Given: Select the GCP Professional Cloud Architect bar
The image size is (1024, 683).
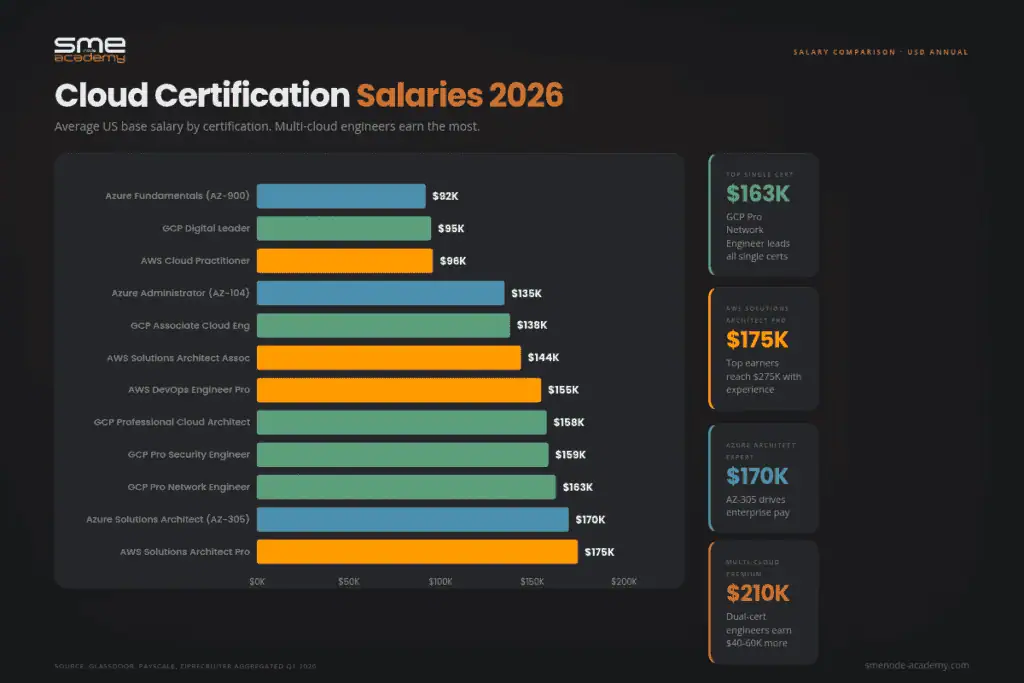Looking at the screenshot, I should [402, 422].
